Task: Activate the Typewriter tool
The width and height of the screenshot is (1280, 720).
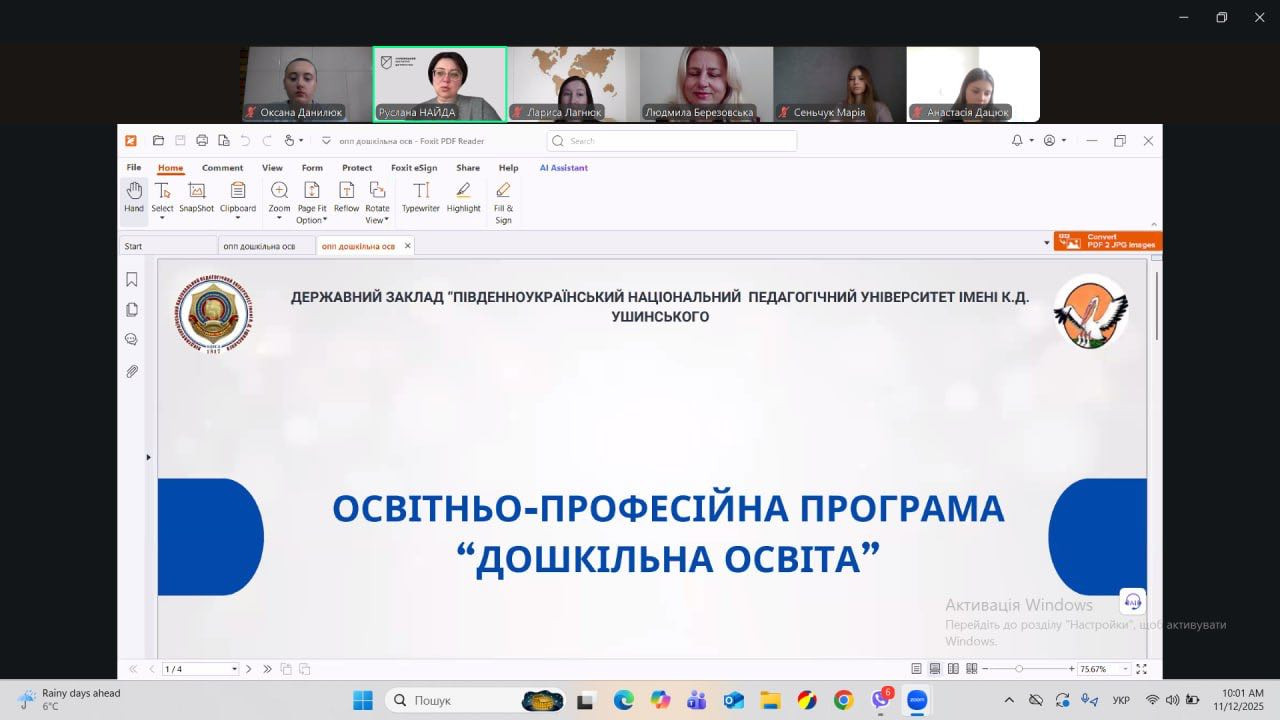Action: (421, 196)
